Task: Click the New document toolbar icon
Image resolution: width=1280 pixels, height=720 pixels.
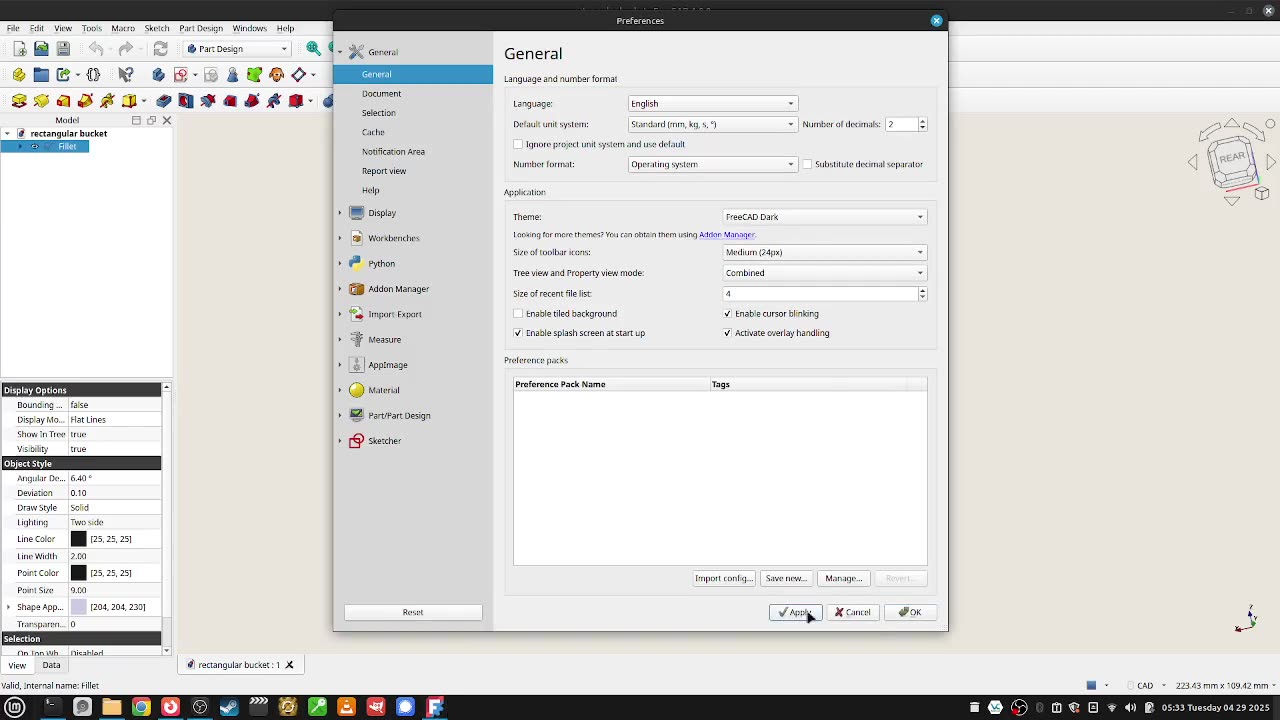Action: [19, 49]
